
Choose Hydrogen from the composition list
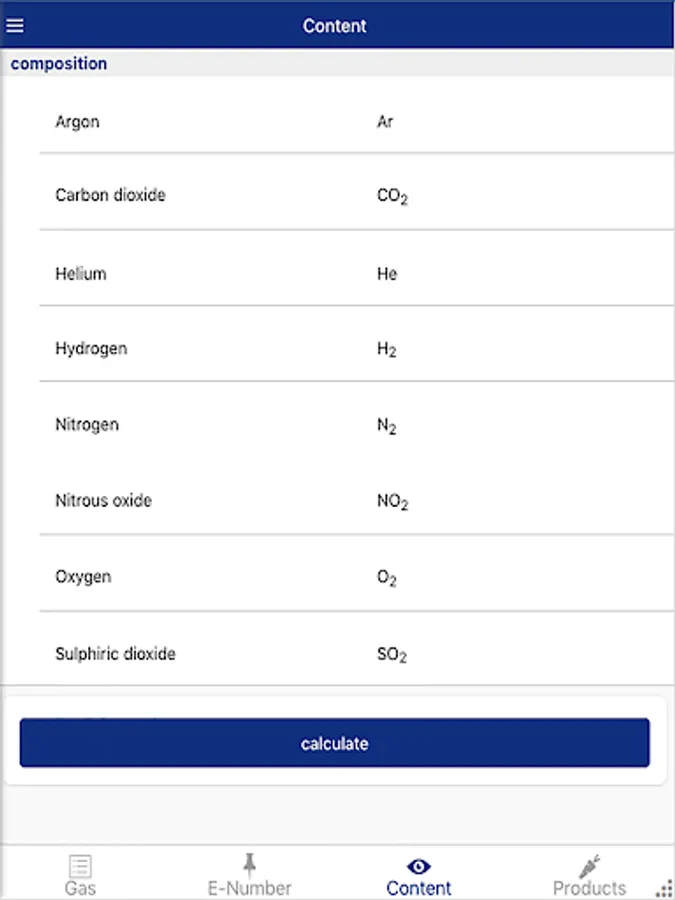point(338,349)
